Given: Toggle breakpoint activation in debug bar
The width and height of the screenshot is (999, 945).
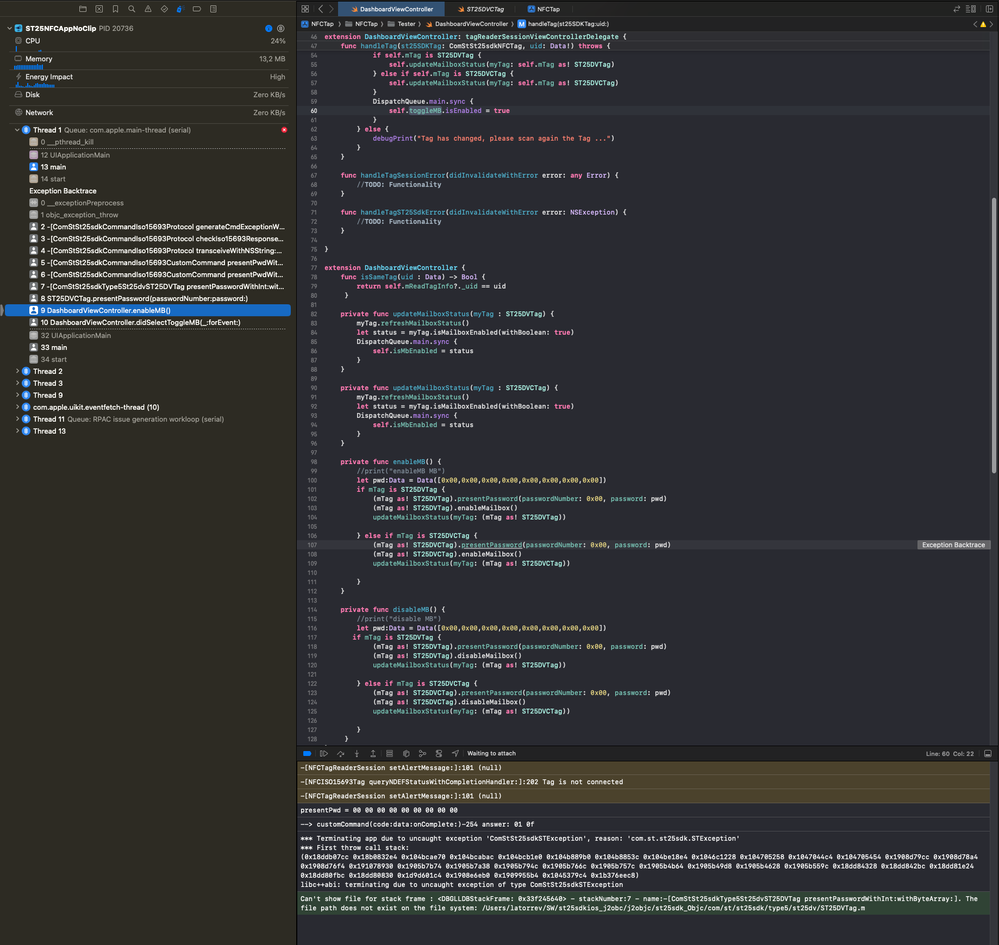Looking at the screenshot, I should click(307, 753).
